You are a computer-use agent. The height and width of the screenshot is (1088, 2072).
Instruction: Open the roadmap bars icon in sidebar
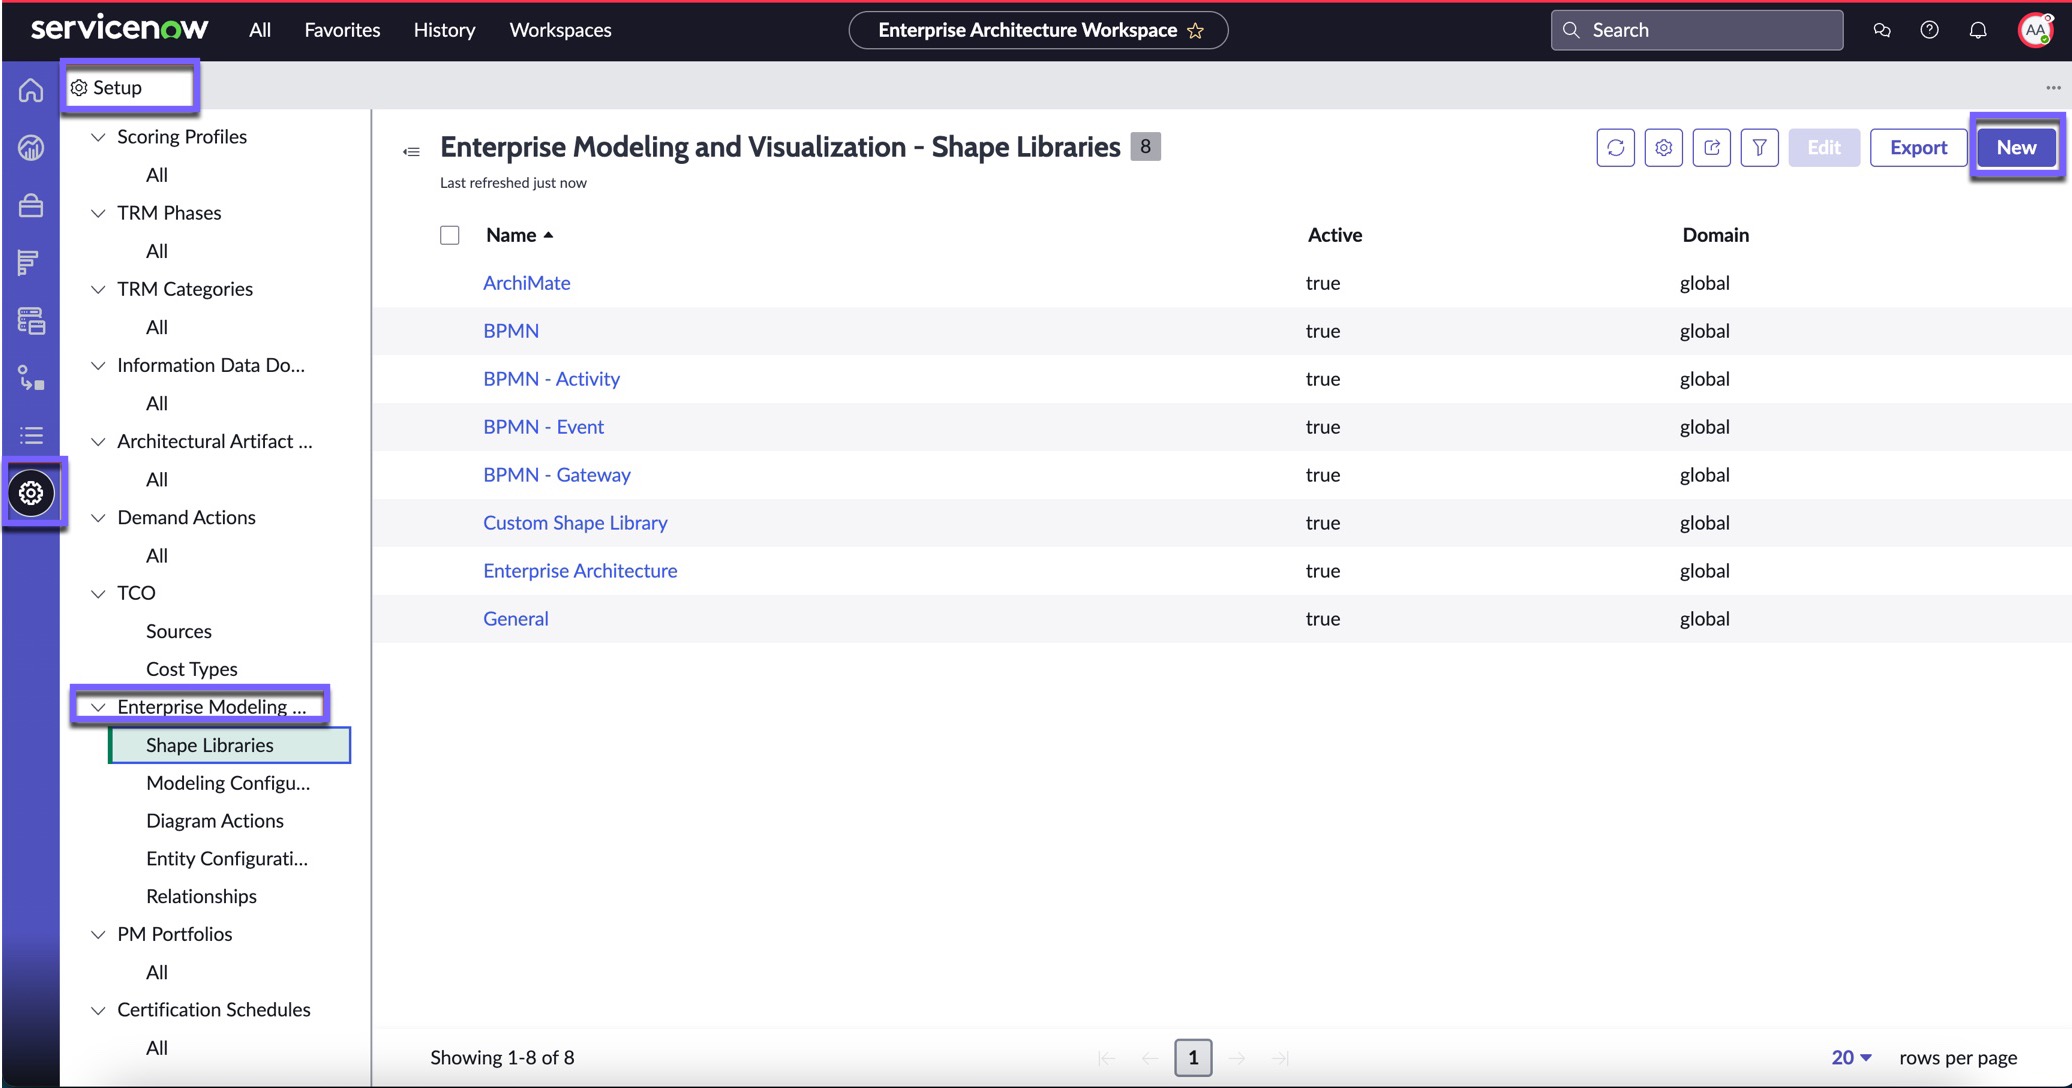29,262
